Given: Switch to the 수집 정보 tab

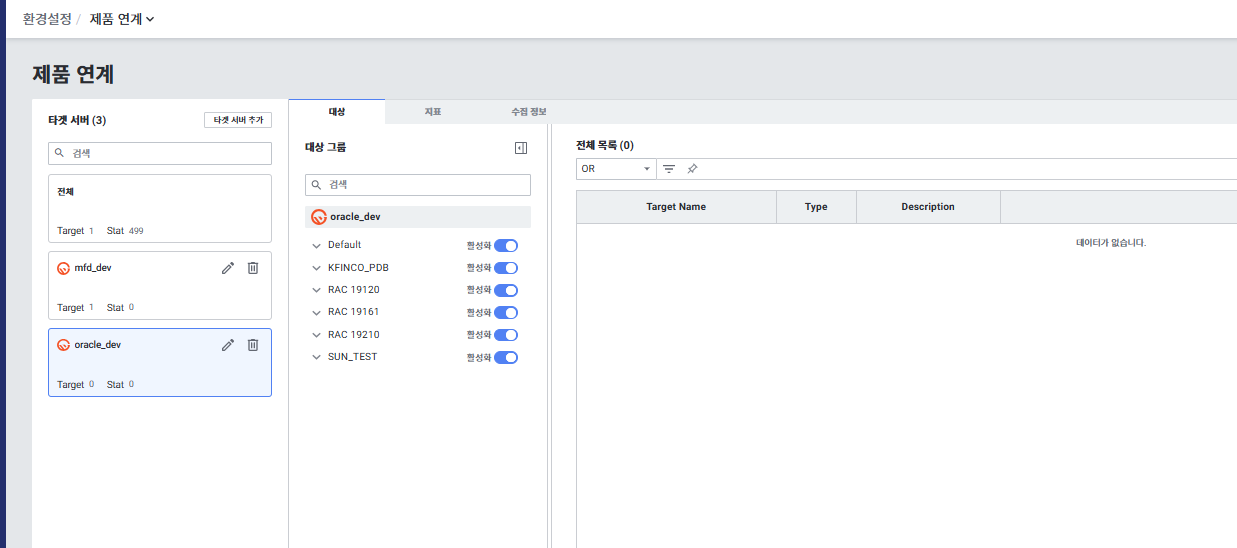Looking at the screenshot, I should coord(528,112).
